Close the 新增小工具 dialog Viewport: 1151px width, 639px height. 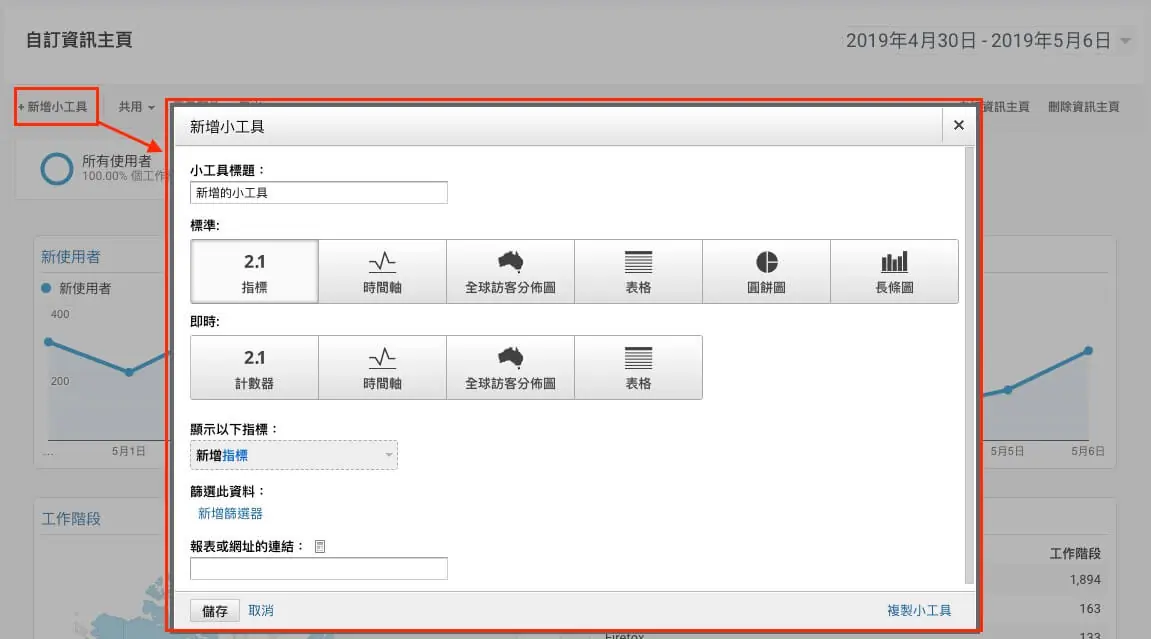[959, 125]
